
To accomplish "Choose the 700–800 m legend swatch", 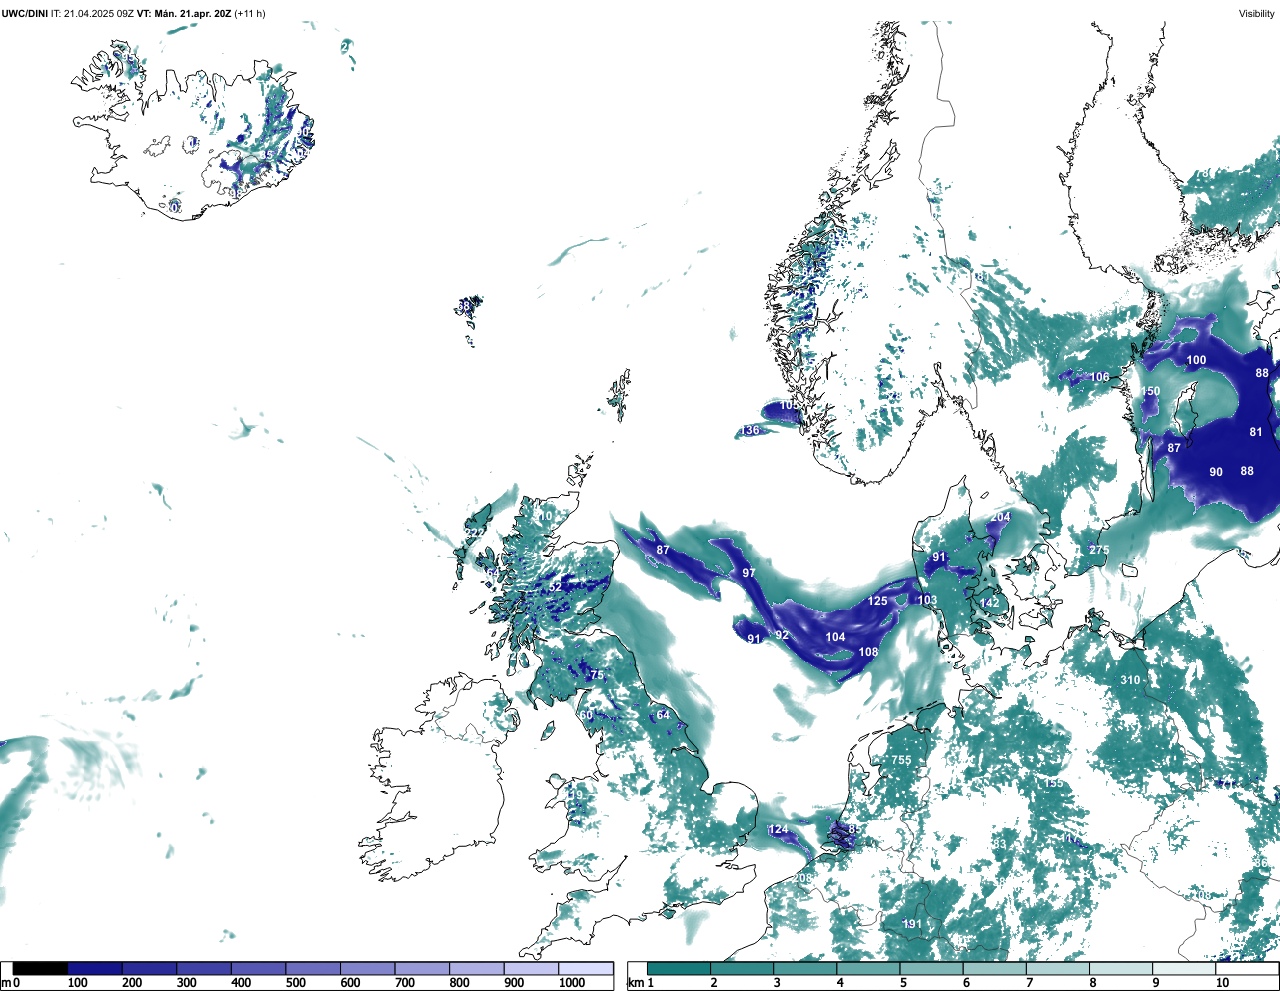I will [x=422, y=968].
